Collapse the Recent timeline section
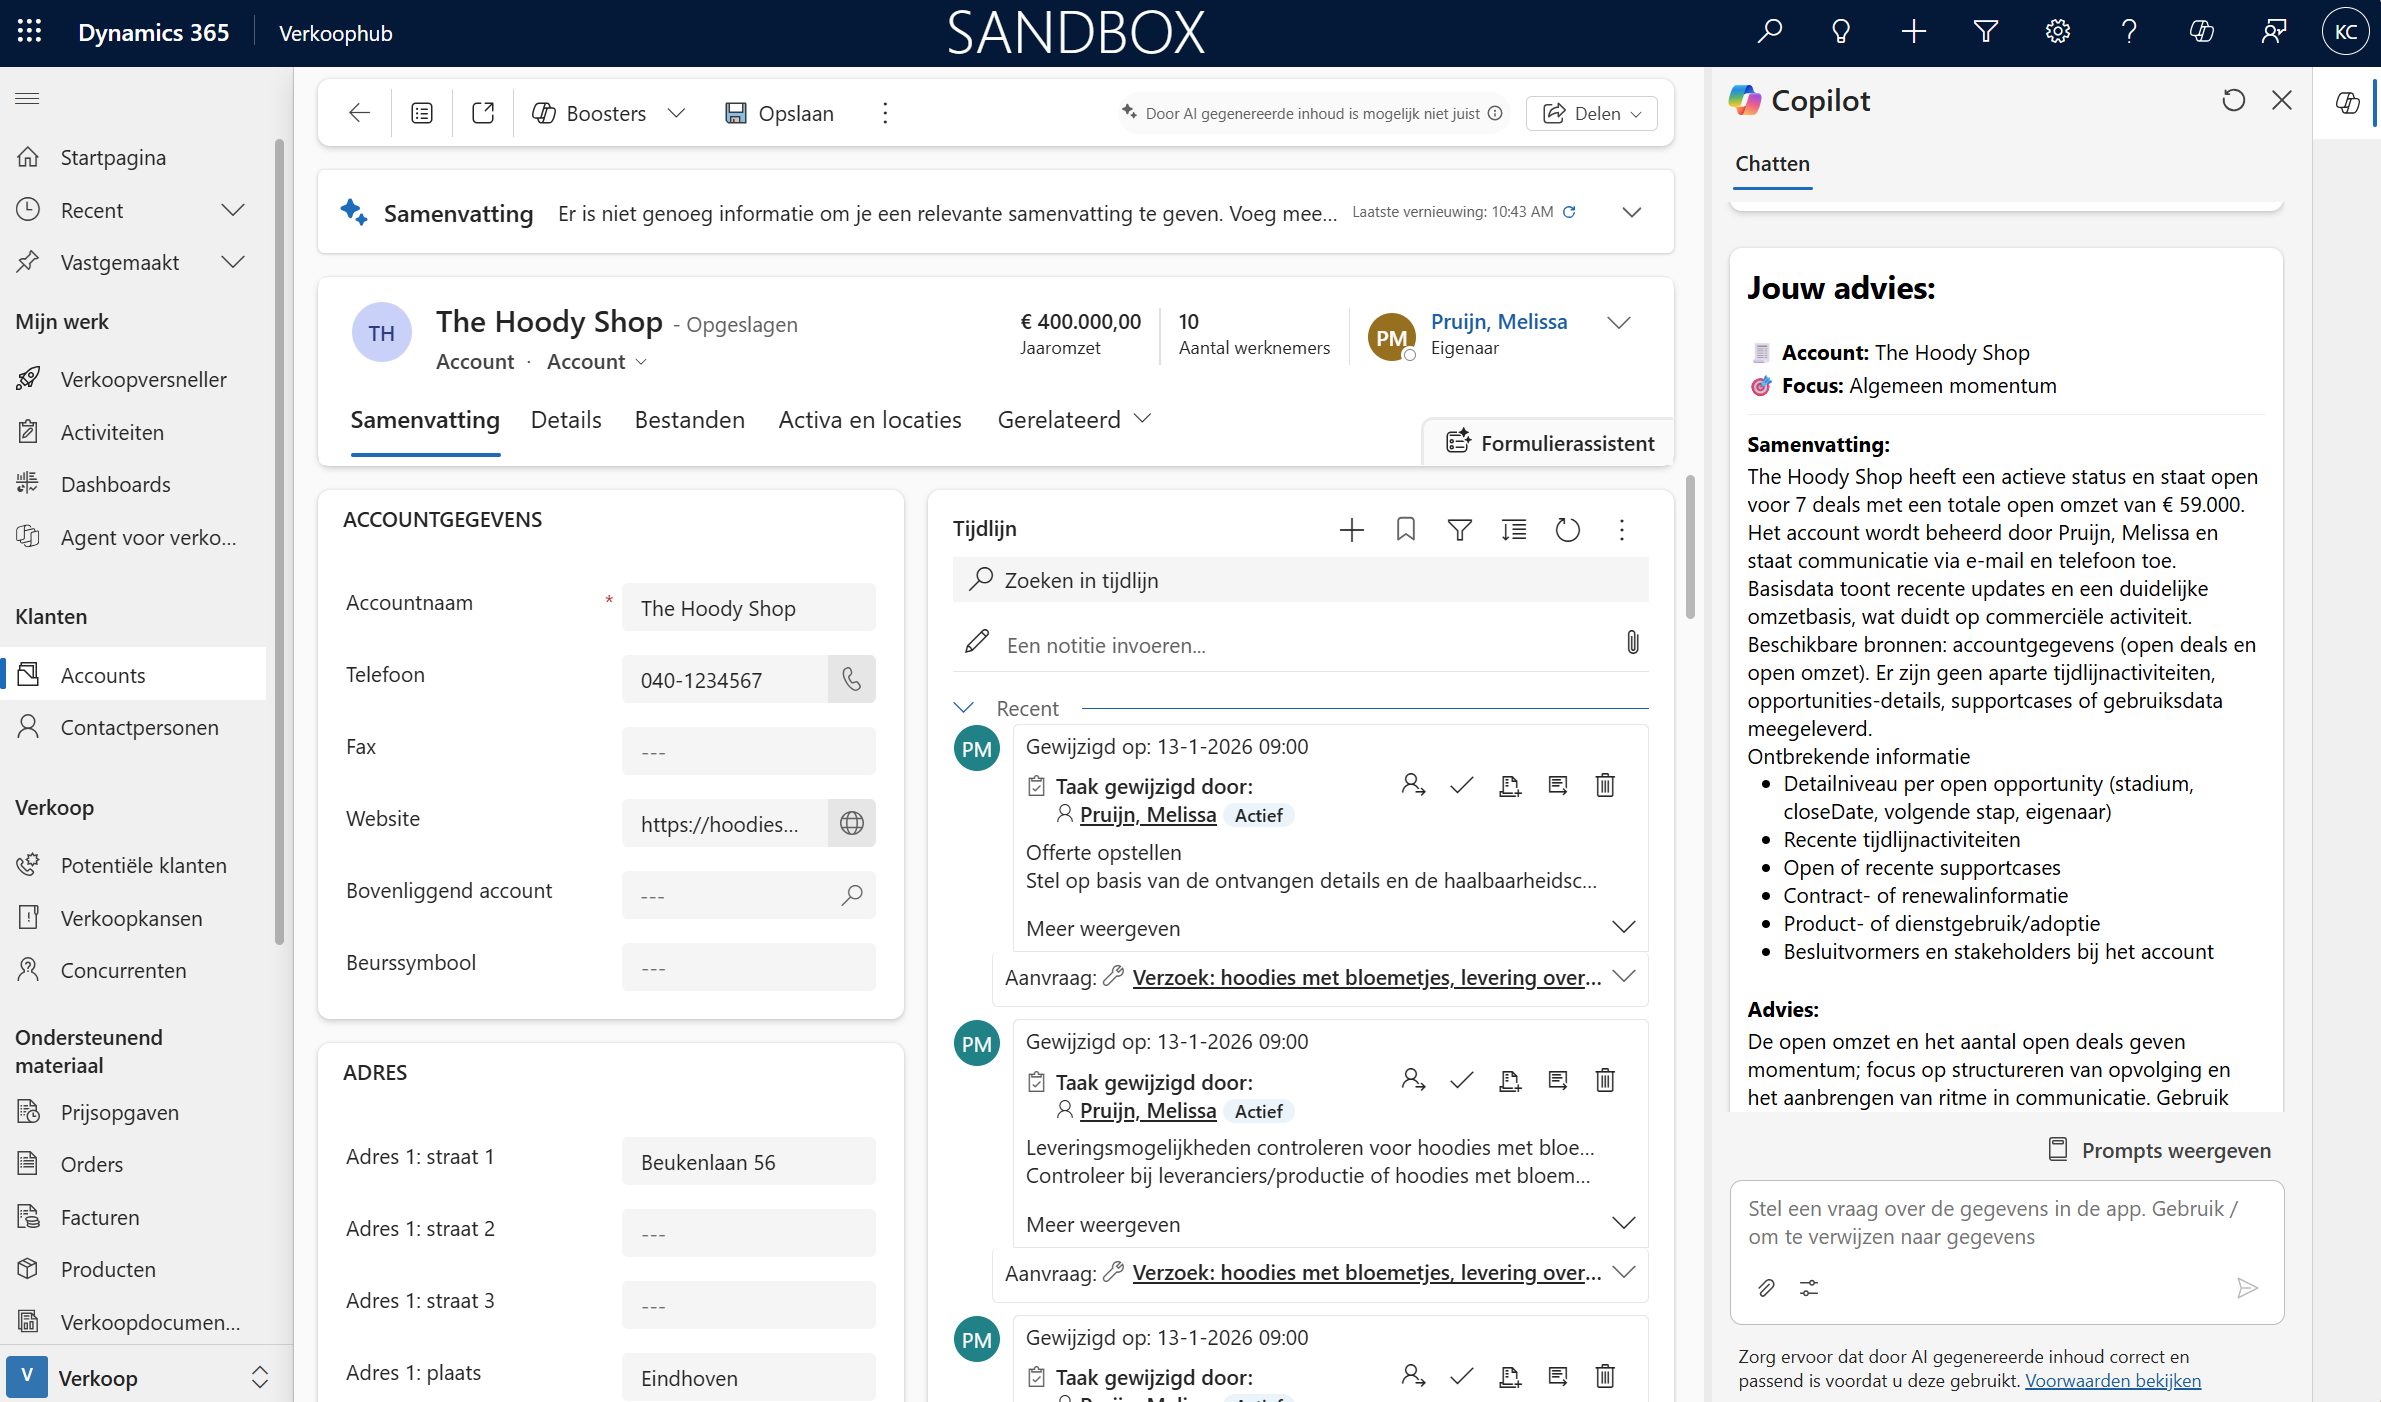The width and height of the screenshot is (2381, 1402). click(964, 708)
